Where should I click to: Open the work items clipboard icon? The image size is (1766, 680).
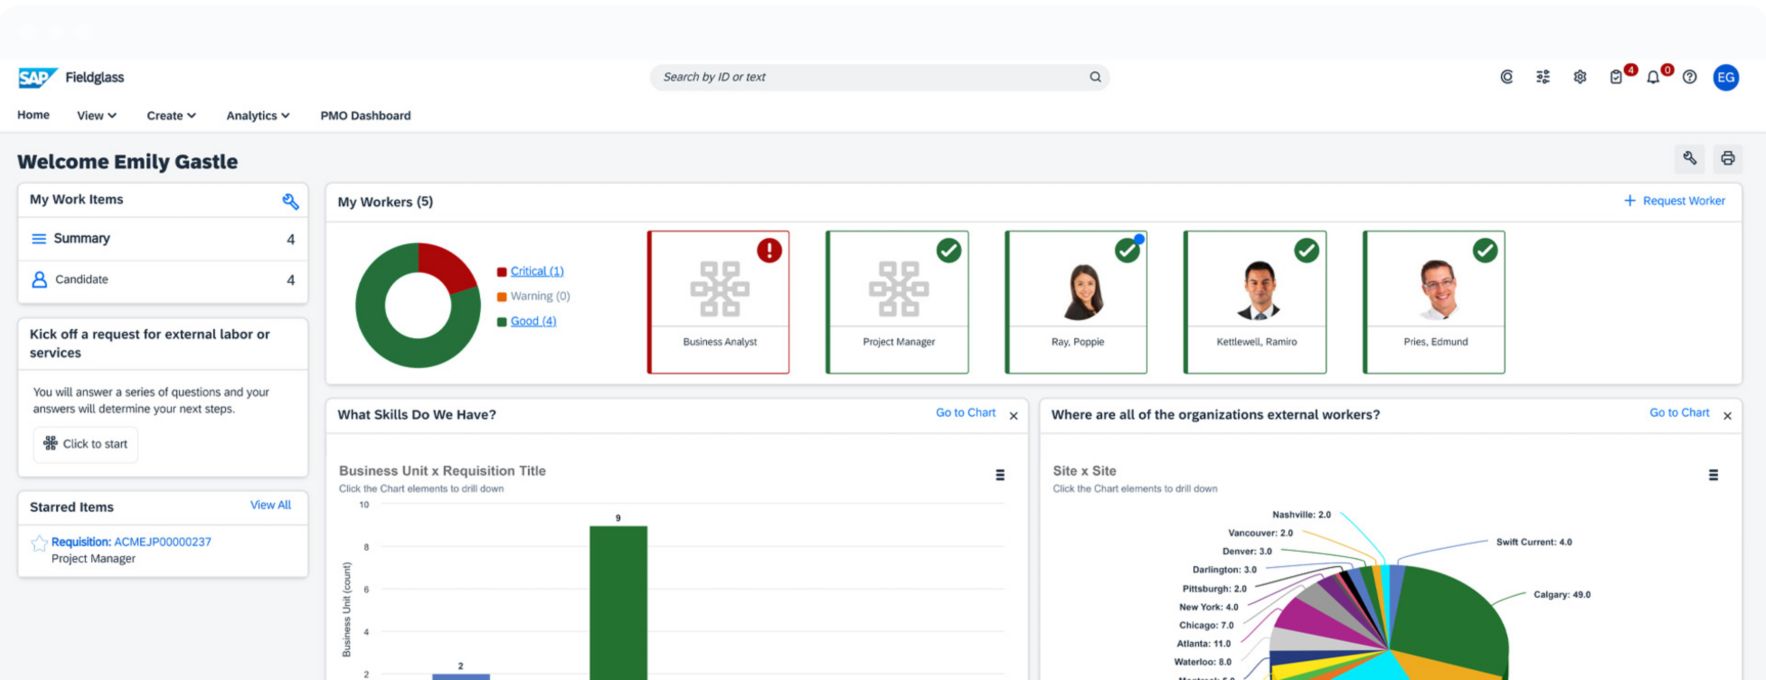click(x=1616, y=77)
